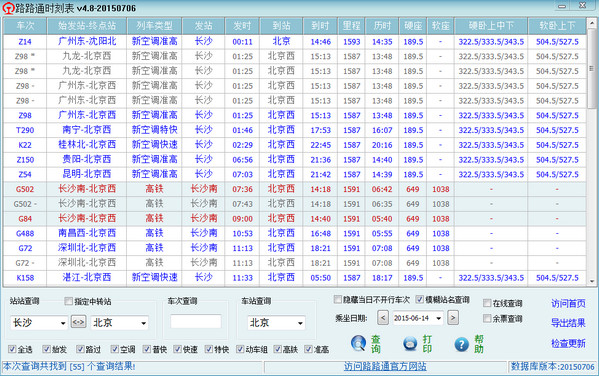Viewport: 599px width, 376px height.
Task: Click 访问首页 link
Action: (x=568, y=303)
